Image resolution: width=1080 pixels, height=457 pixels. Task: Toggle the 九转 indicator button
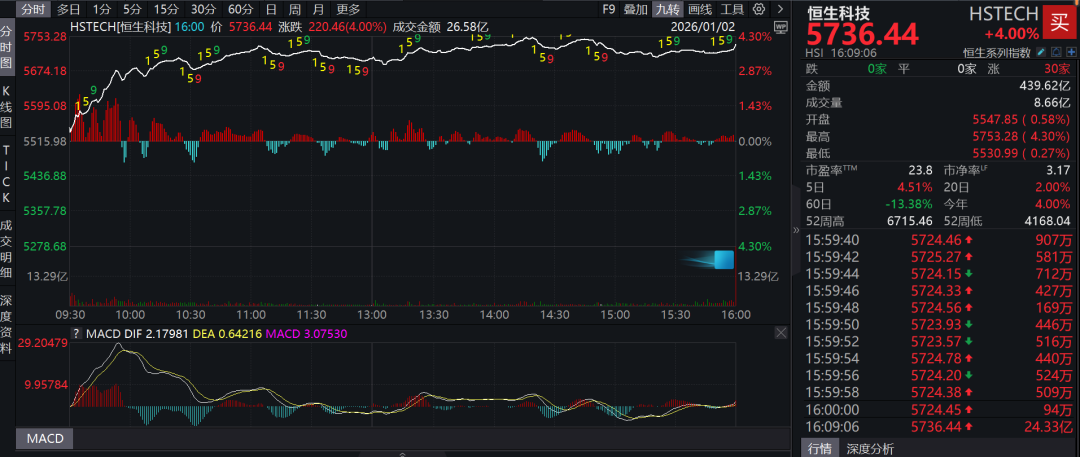[x=666, y=9]
